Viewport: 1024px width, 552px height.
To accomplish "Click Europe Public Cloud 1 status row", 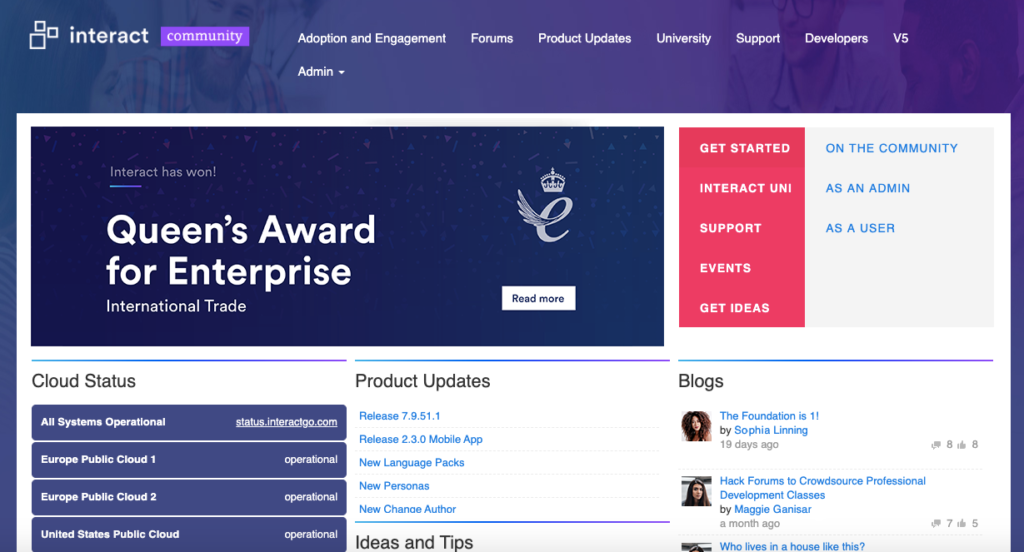I will tap(189, 459).
